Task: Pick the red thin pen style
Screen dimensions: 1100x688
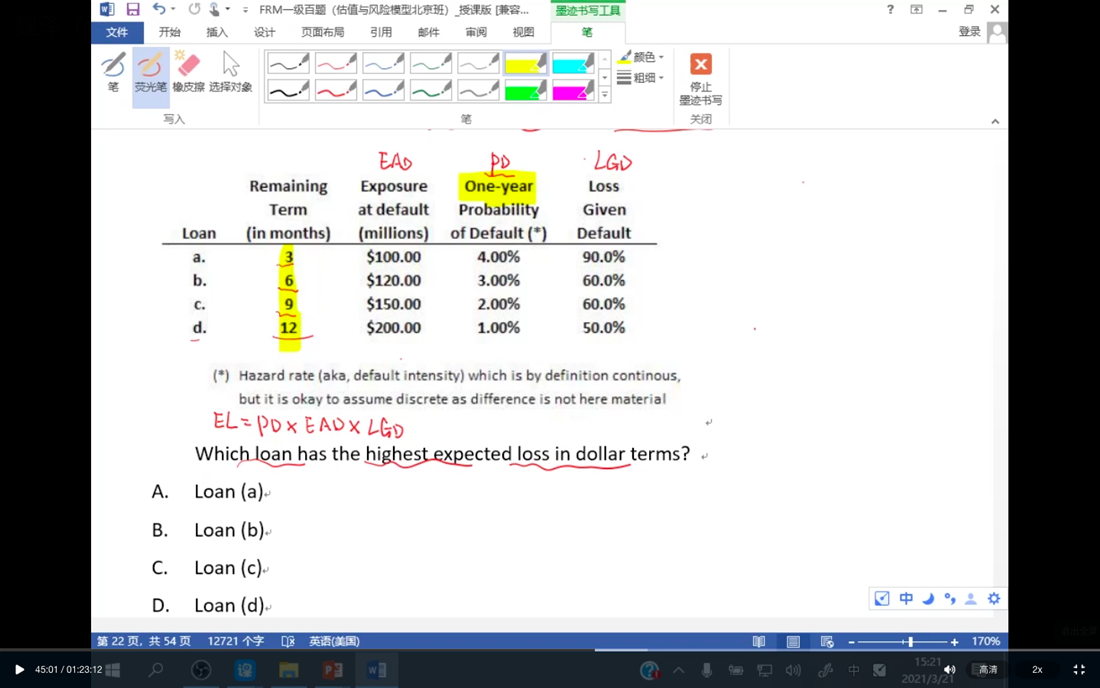Action: 336,64
